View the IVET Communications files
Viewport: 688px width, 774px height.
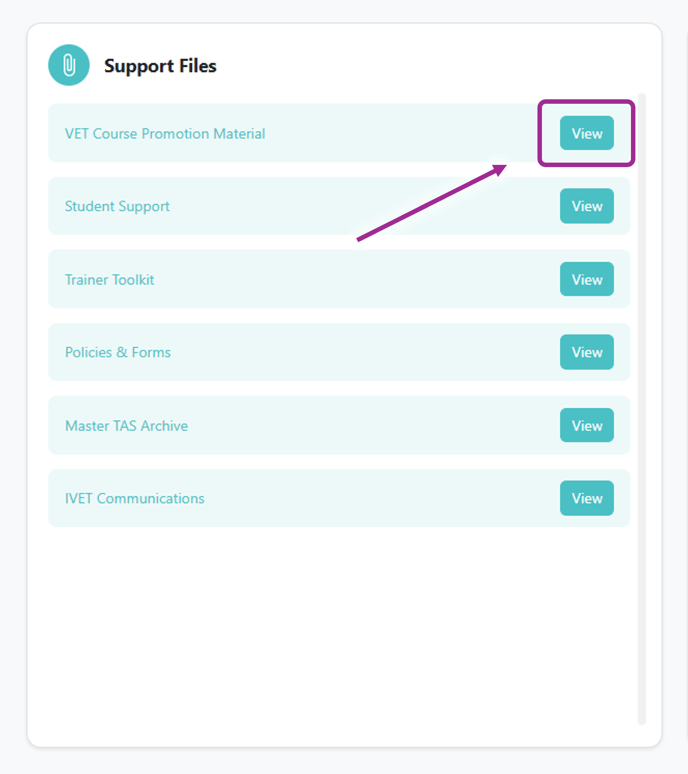coord(586,498)
